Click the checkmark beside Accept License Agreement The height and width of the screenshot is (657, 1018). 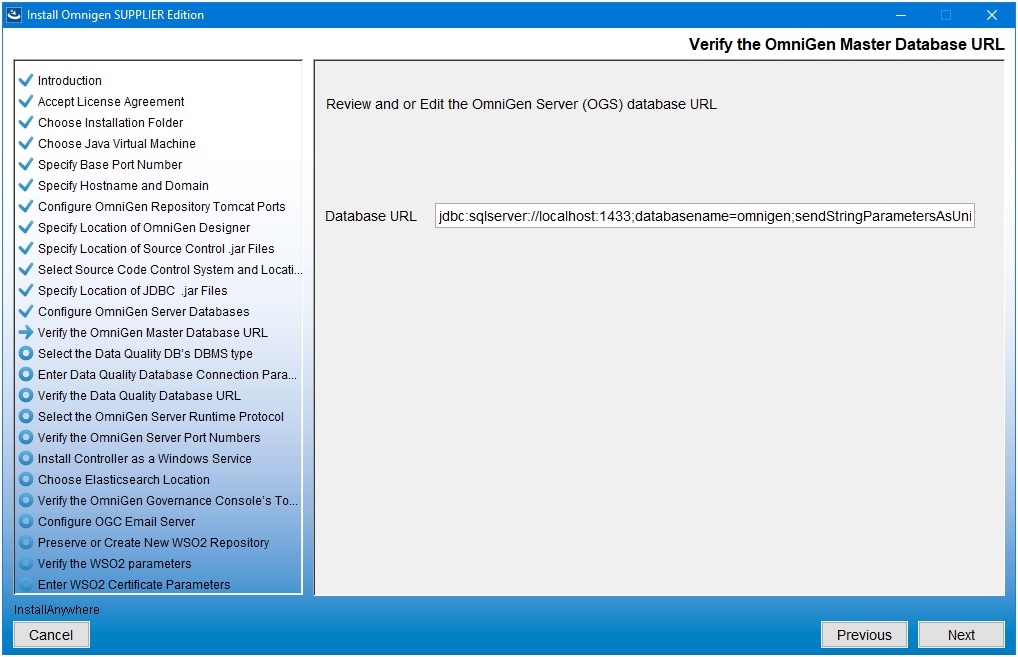pyautogui.click(x=26, y=101)
